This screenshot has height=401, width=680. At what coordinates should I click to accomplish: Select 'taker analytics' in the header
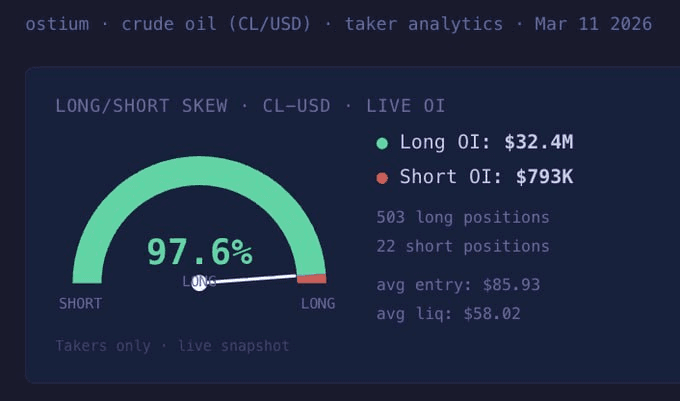[x=424, y=23]
